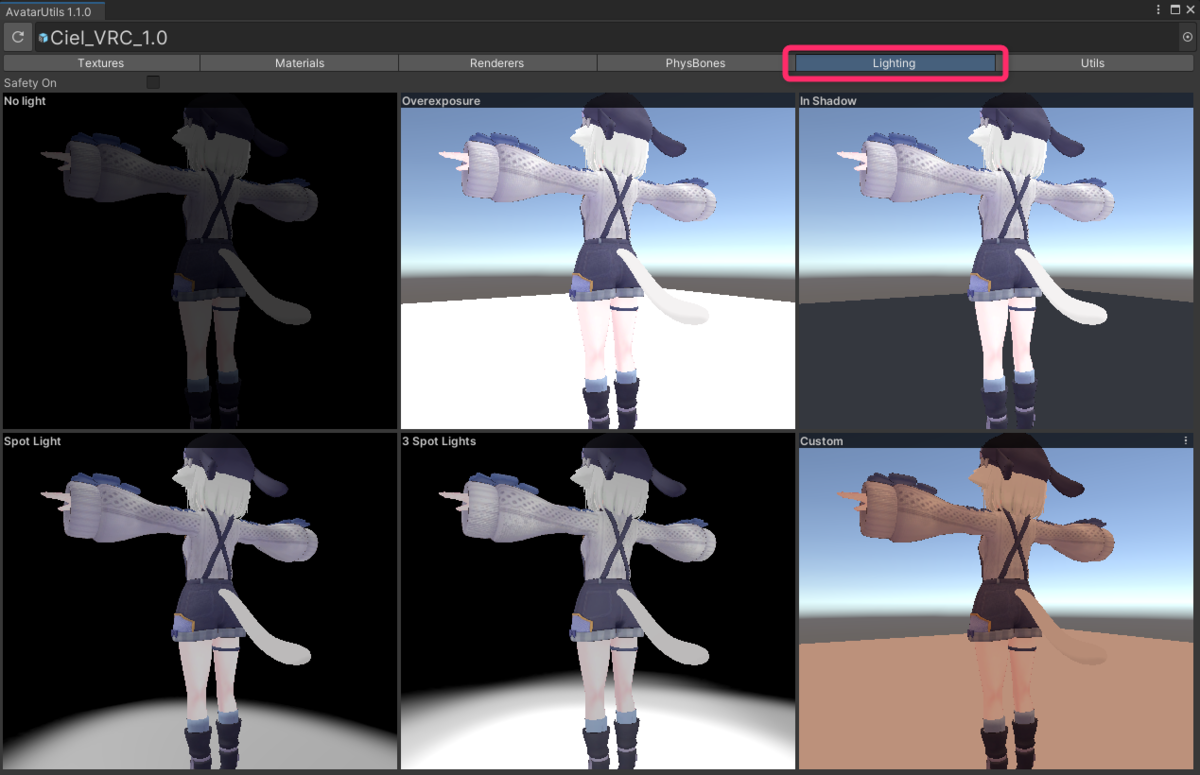The height and width of the screenshot is (775, 1200).
Task: Open the Renderers tab
Action: (x=496, y=63)
